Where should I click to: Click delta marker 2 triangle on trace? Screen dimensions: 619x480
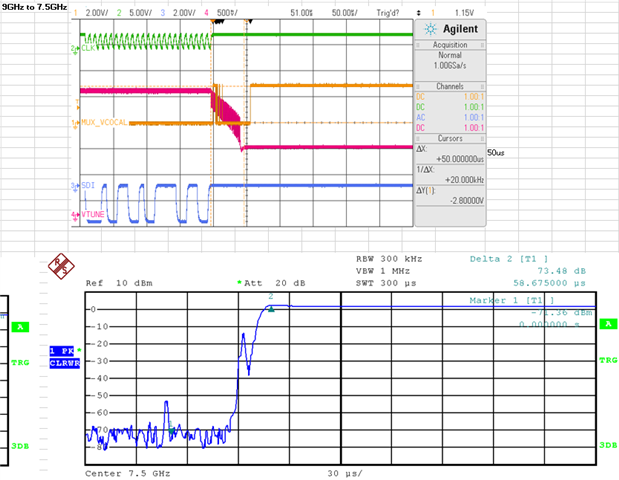271,309
